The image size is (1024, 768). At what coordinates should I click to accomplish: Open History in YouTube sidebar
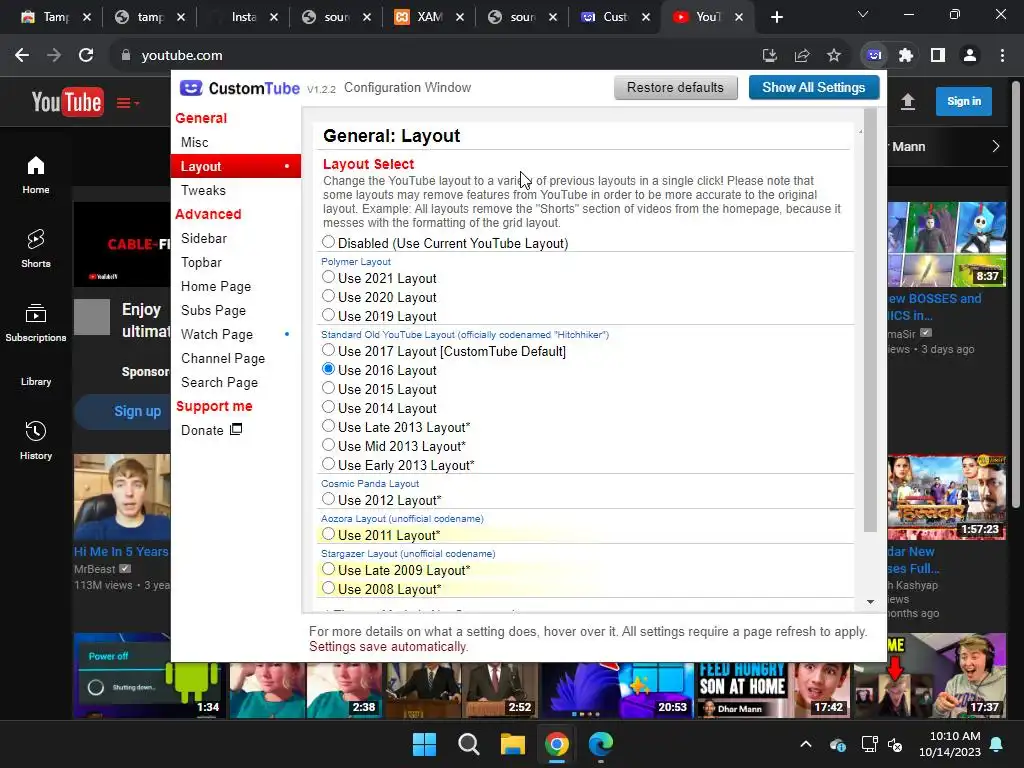pyautogui.click(x=36, y=440)
